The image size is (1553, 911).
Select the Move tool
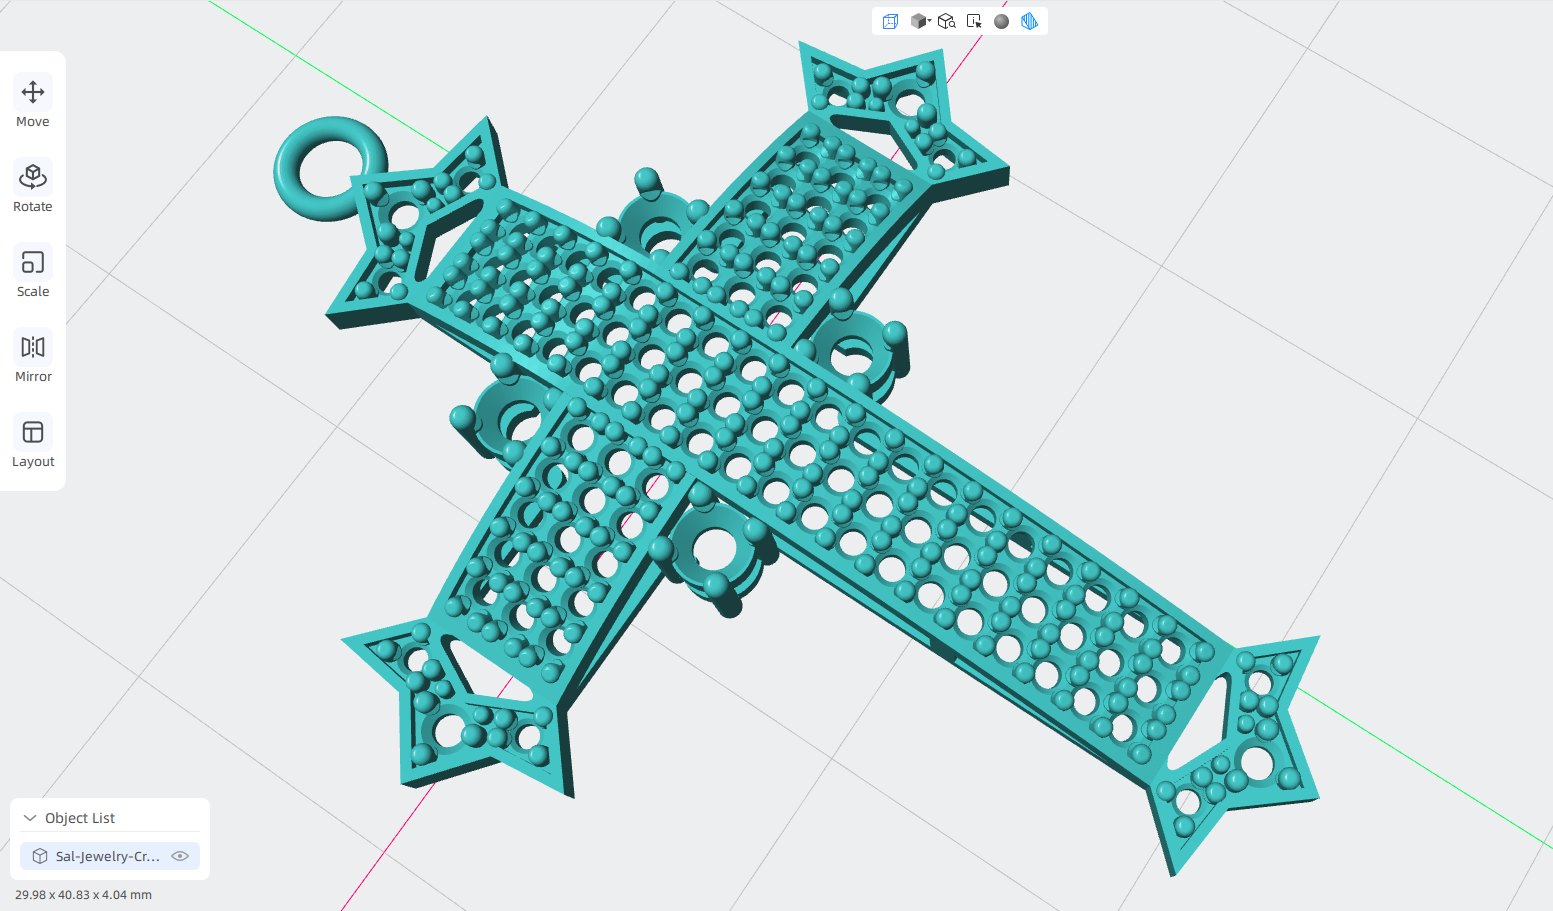[33, 103]
